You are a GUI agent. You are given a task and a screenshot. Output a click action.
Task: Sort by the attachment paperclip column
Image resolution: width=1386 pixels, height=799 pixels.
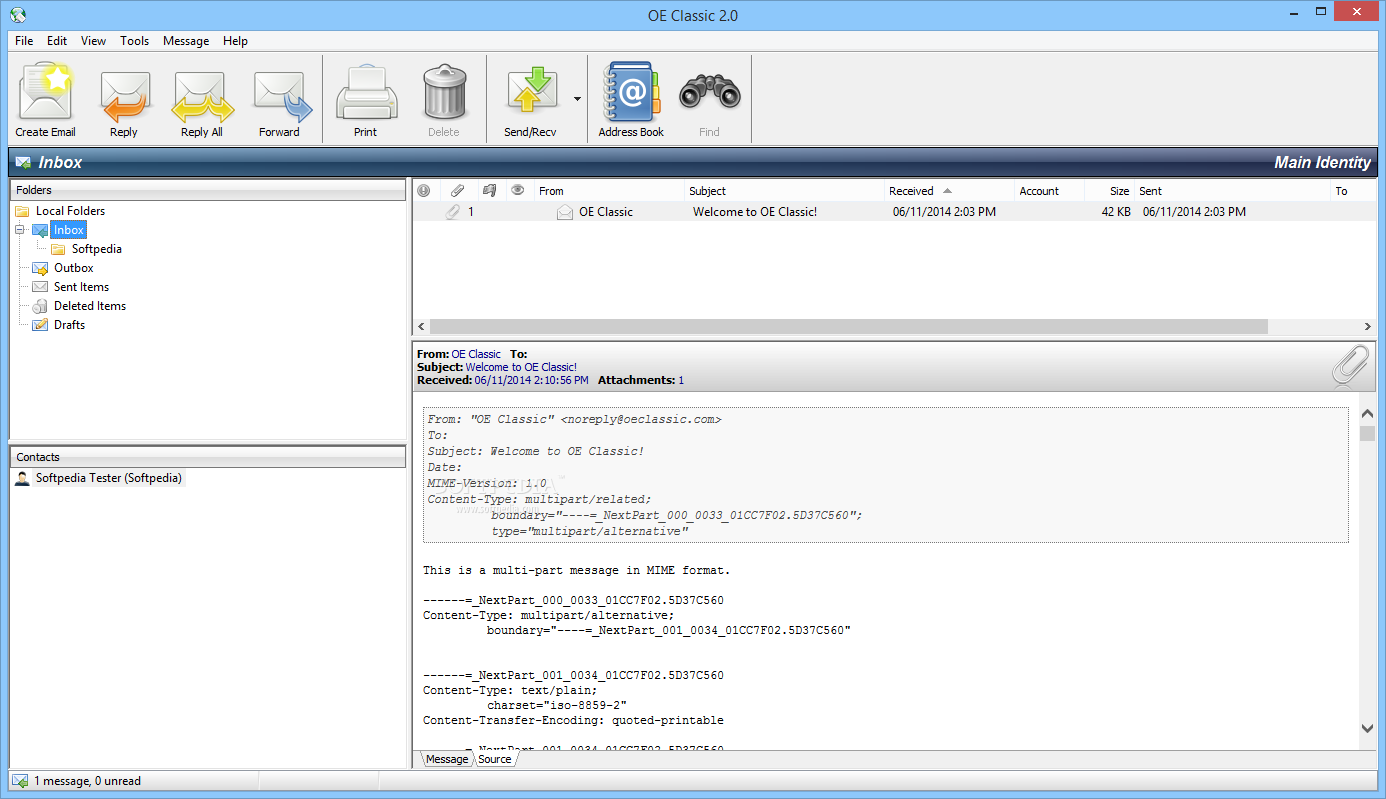click(457, 190)
